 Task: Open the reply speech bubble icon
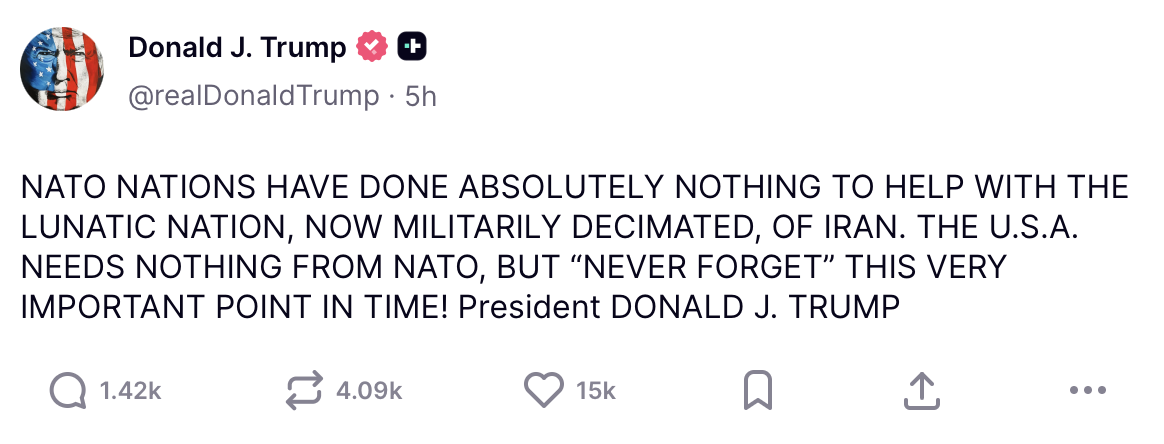[68, 391]
